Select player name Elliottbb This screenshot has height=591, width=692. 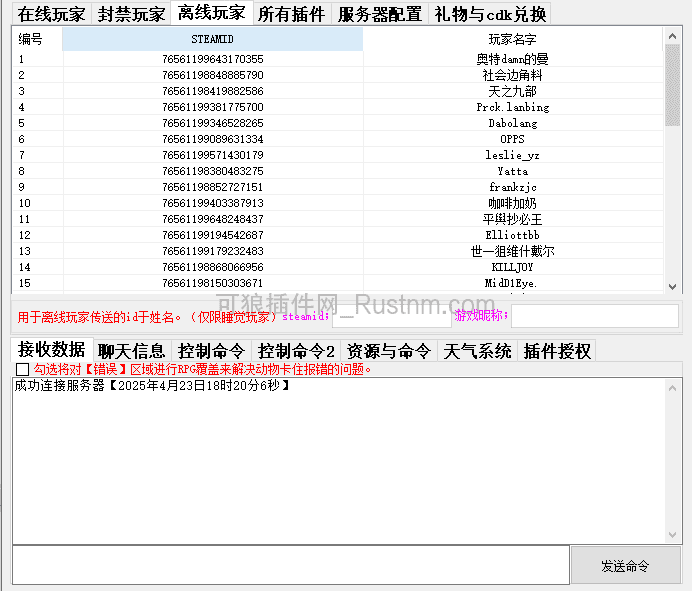tap(512, 235)
